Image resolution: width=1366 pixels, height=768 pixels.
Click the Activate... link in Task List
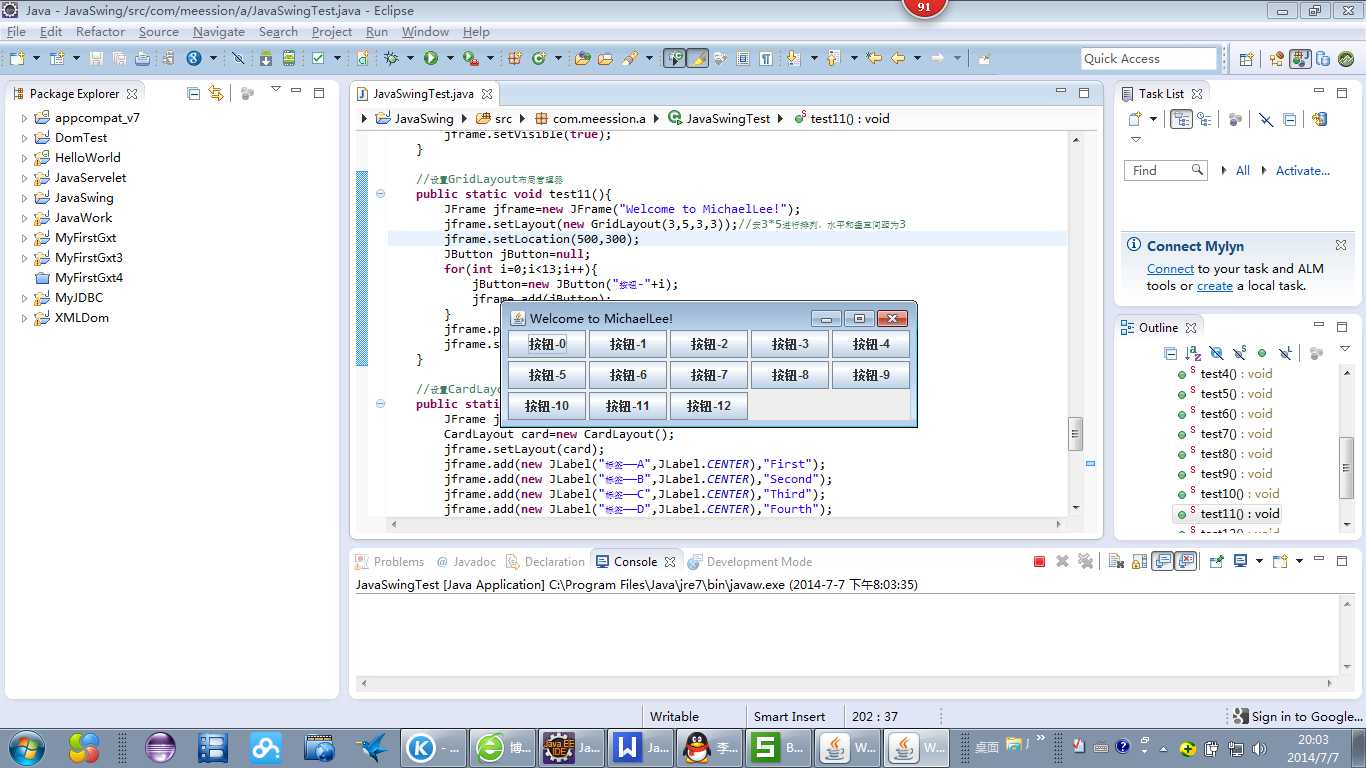(1303, 171)
